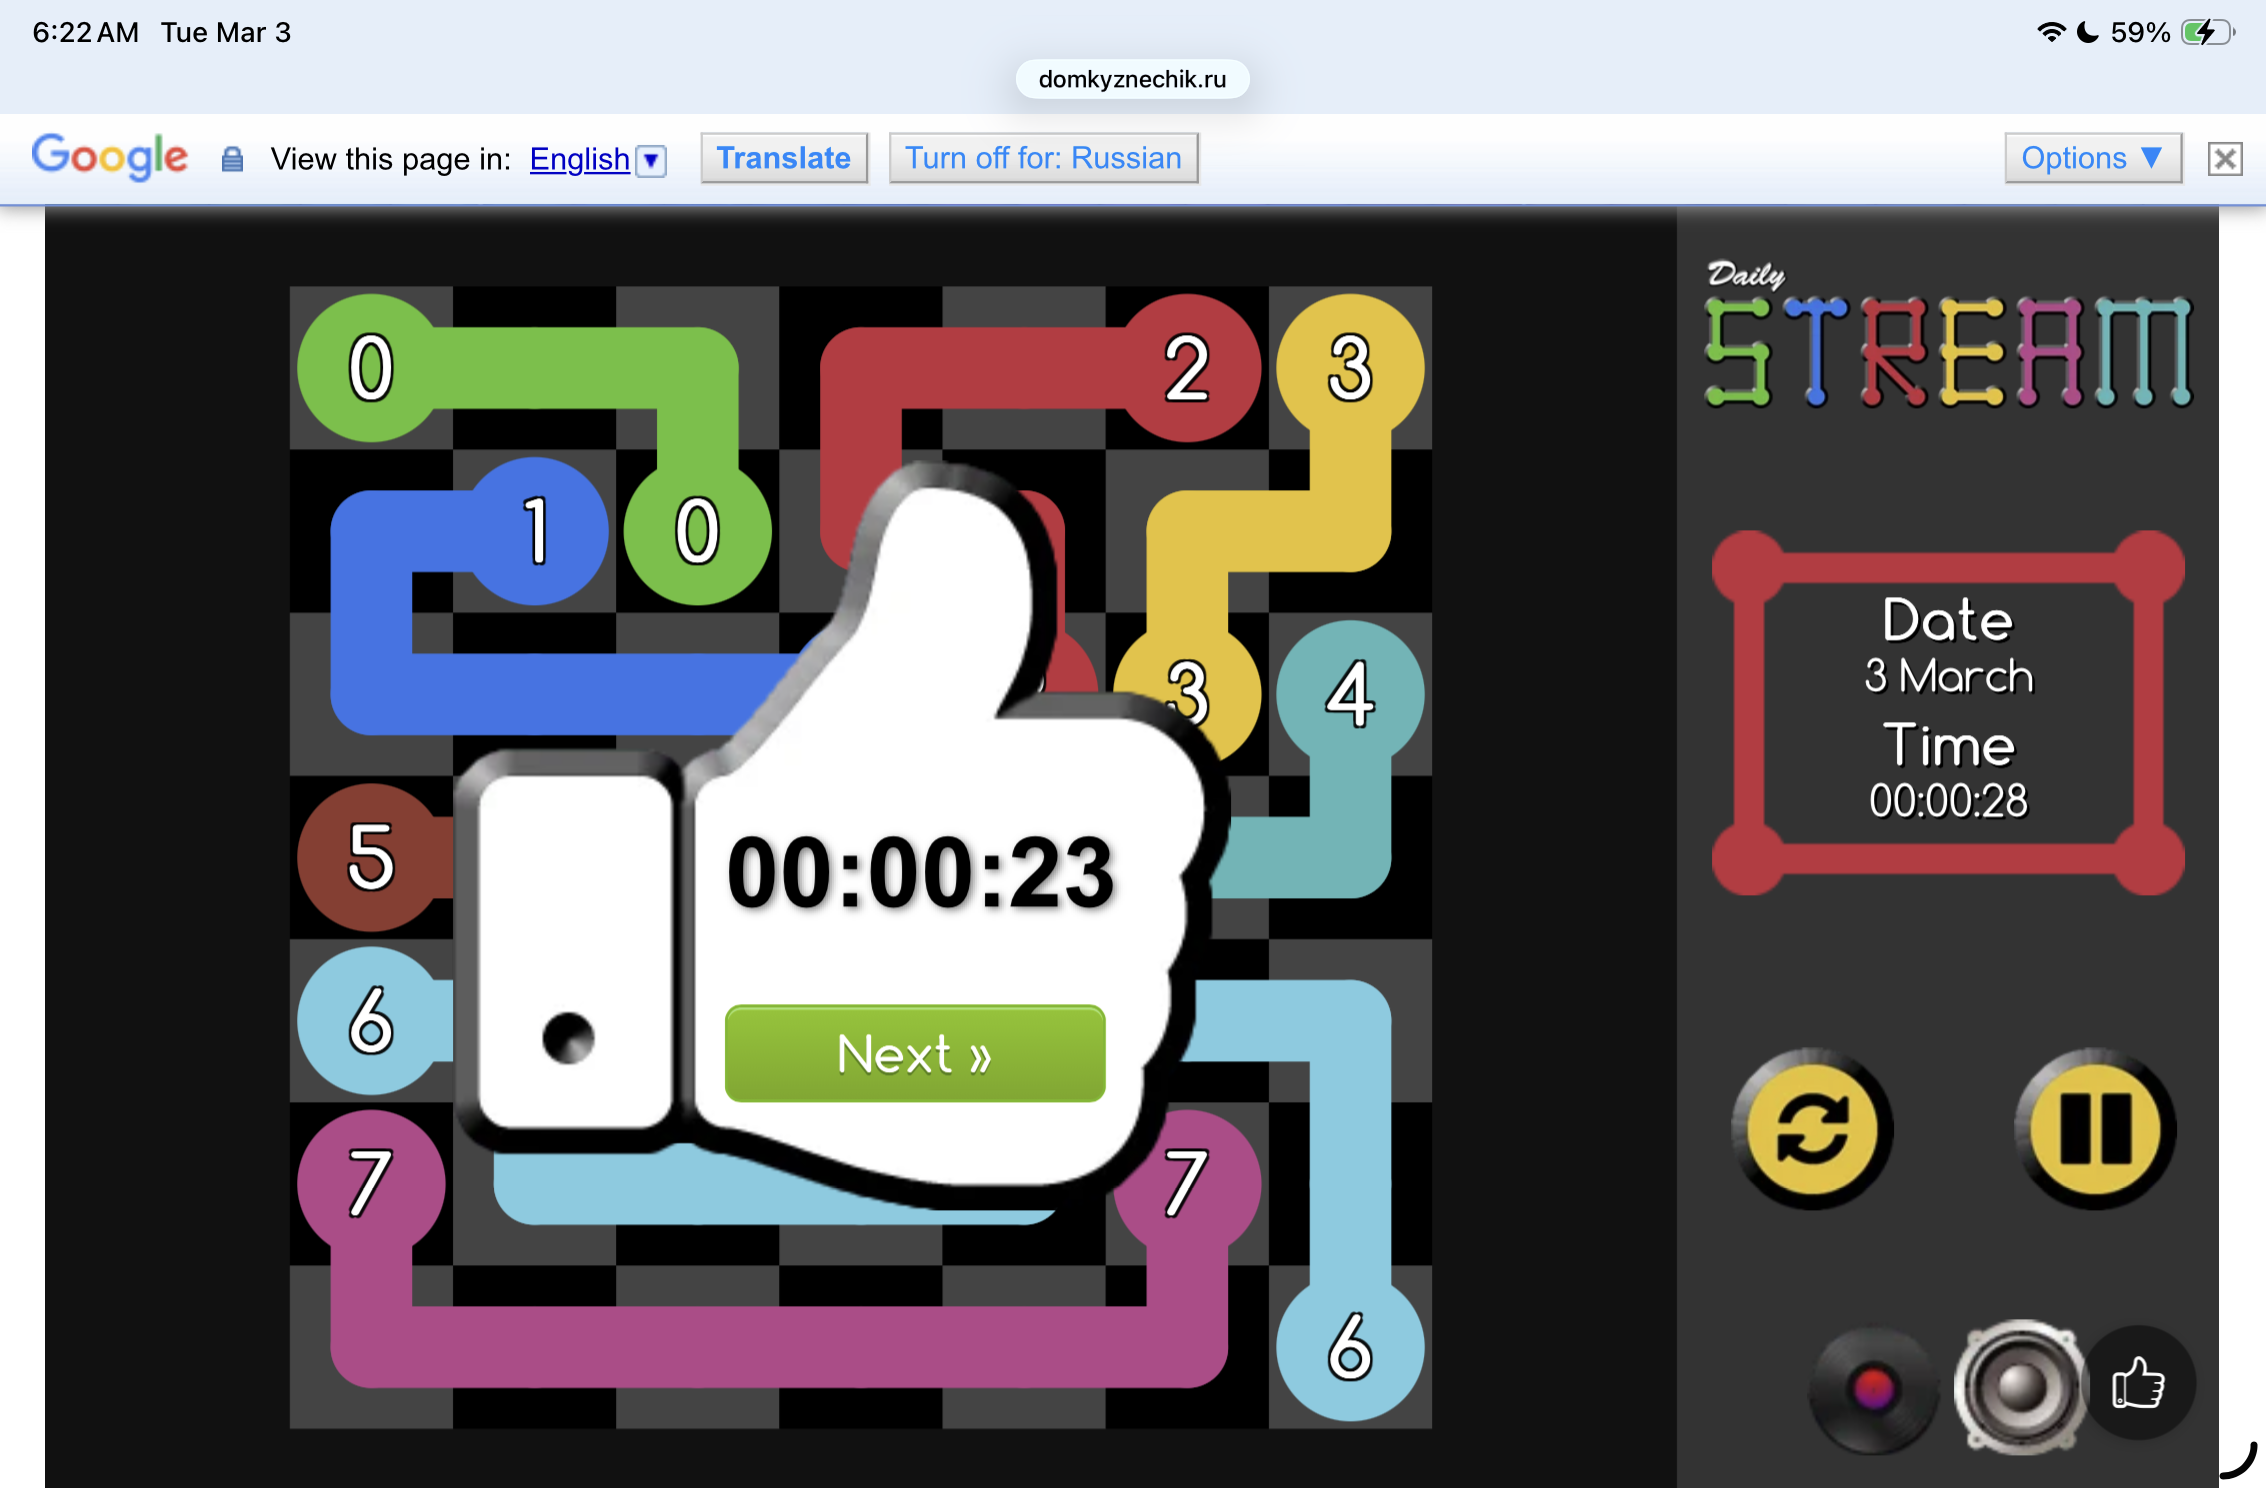The height and width of the screenshot is (1488, 2266).
Task: Expand the Options dropdown menu
Action: (2092, 158)
